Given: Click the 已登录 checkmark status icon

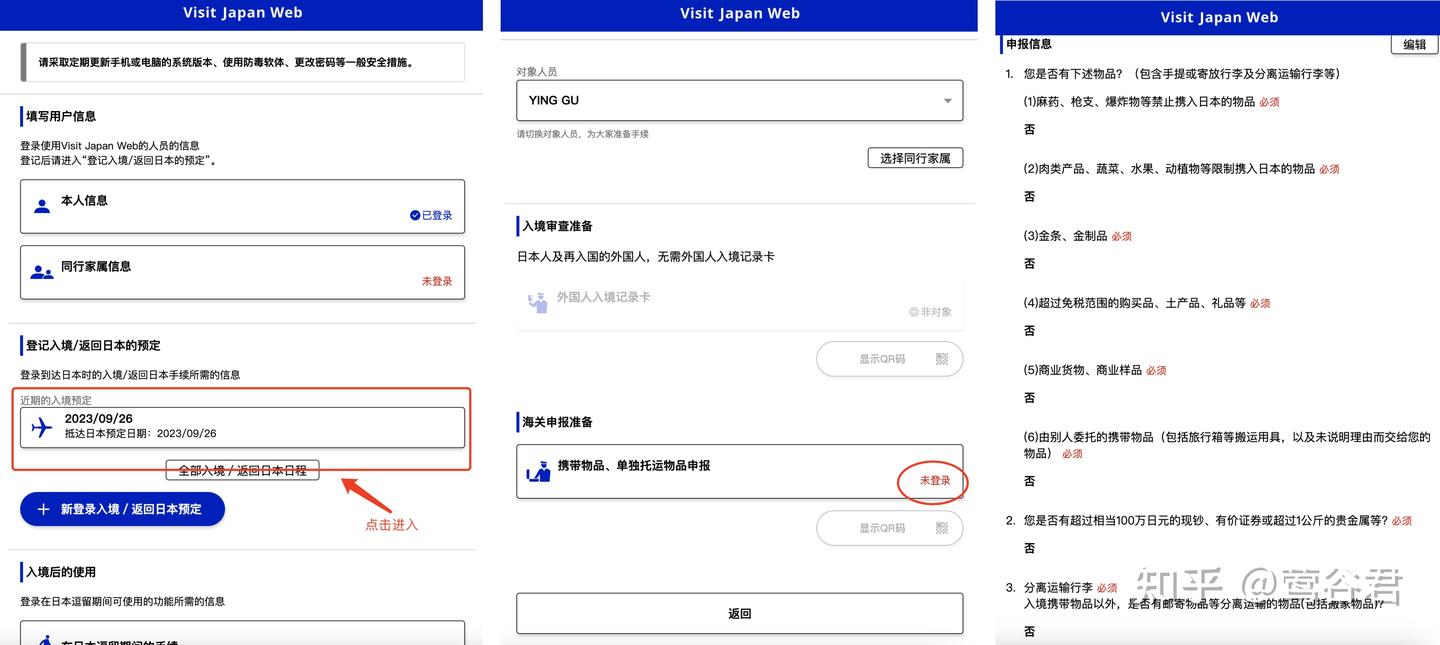Looking at the screenshot, I should (x=414, y=215).
